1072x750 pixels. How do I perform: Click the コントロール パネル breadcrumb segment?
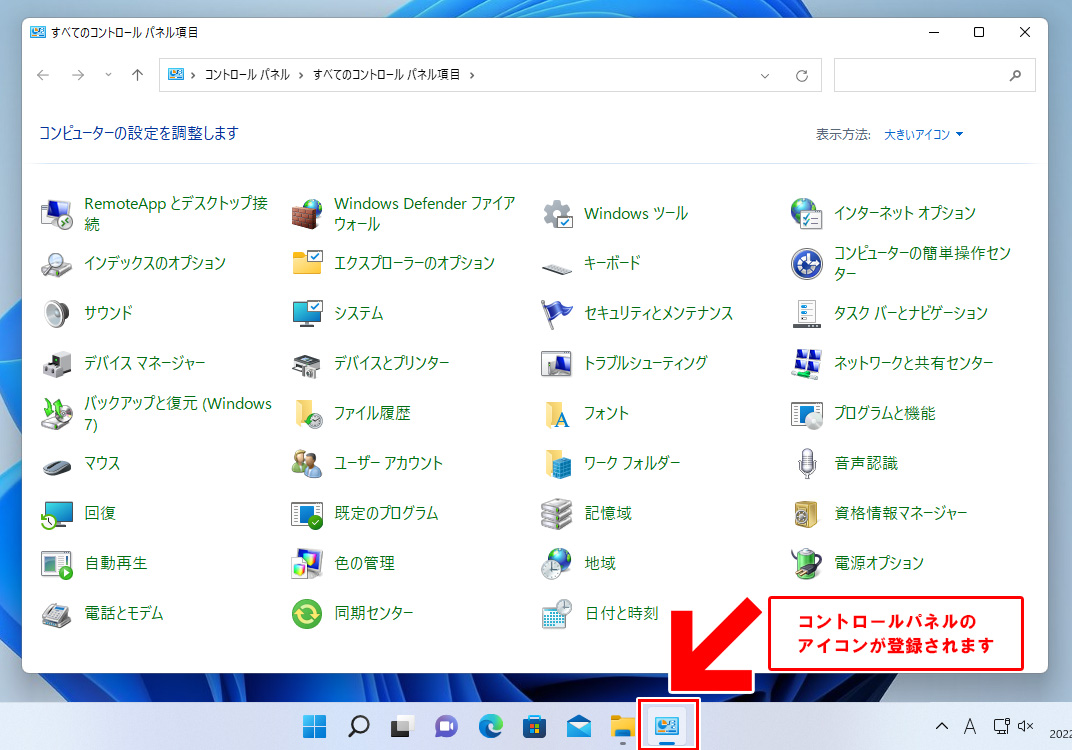coord(247,75)
